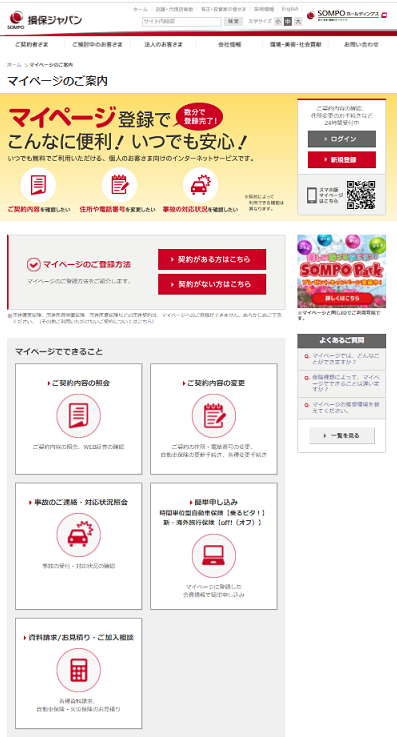Open the 店舗・代理店検索 header link
This screenshot has width=397, height=737.
[x=174, y=9]
